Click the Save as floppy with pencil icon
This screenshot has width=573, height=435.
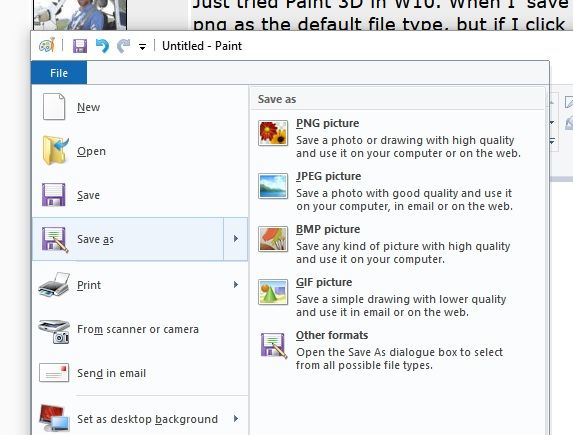click(x=55, y=239)
